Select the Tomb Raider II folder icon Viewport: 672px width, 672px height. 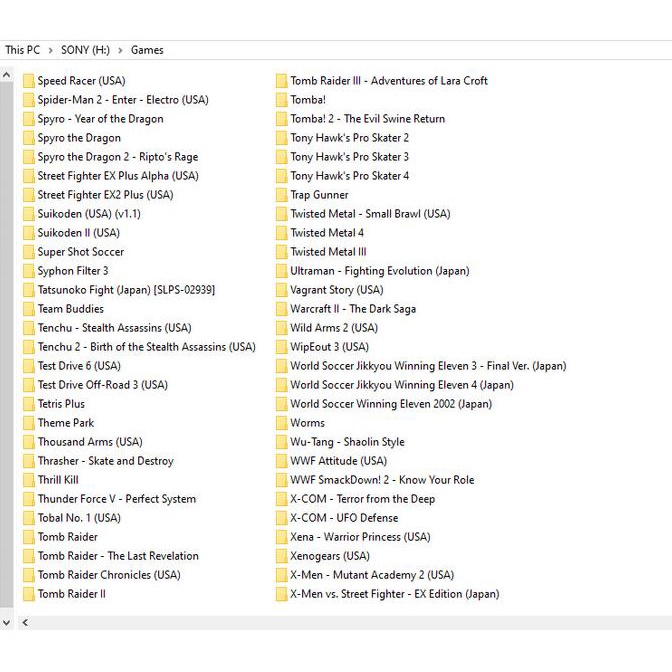[x=29, y=594]
